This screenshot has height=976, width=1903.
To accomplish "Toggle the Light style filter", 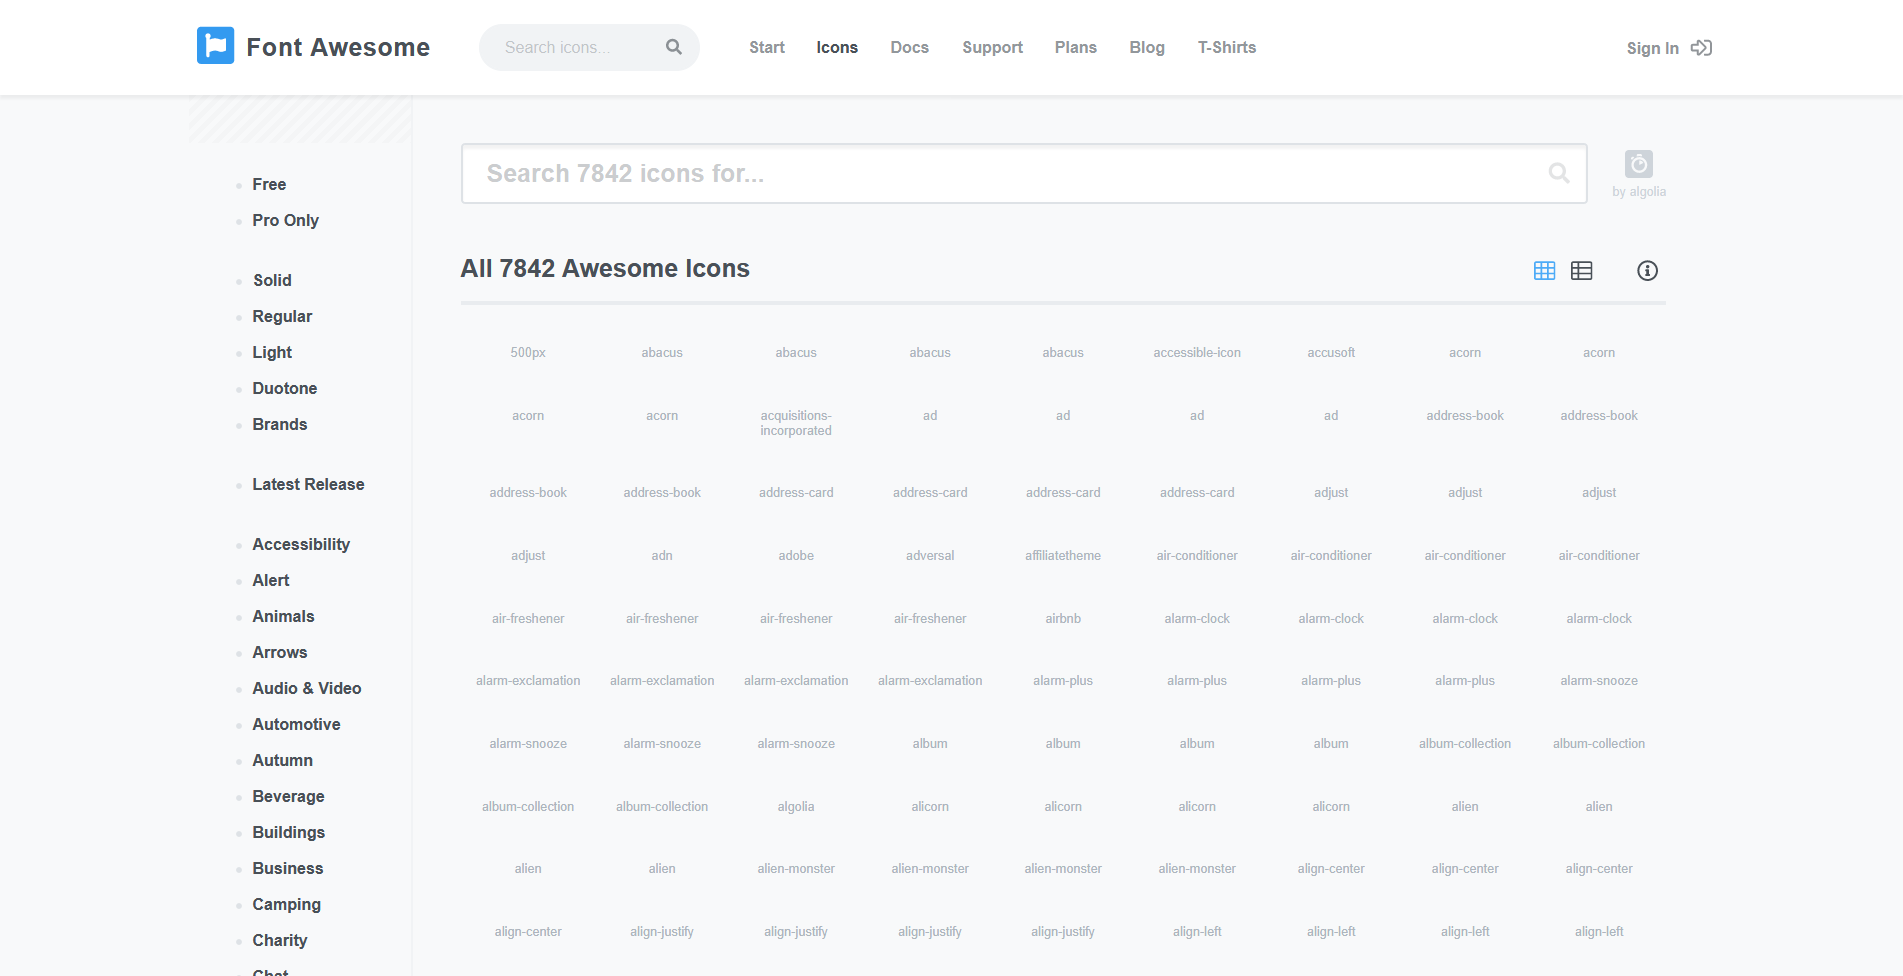I will tap(272, 352).
